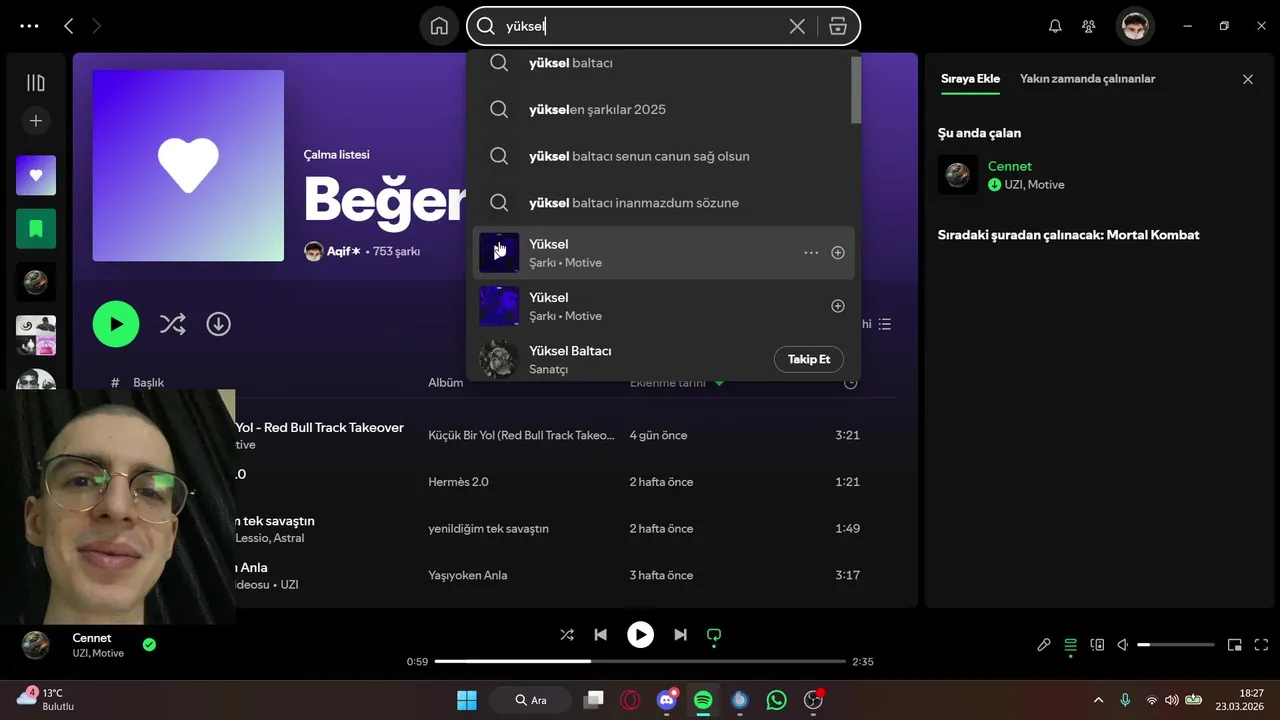Download the playlist
Viewport: 1280px width, 720px height.
218,324
